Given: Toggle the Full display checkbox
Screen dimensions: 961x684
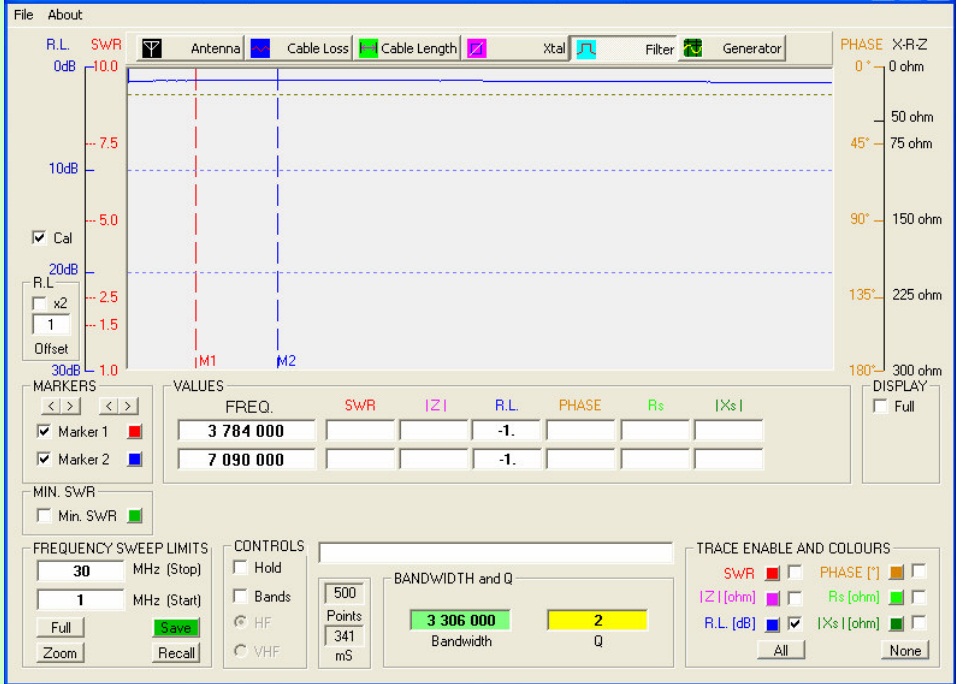Looking at the screenshot, I should coord(880,406).
